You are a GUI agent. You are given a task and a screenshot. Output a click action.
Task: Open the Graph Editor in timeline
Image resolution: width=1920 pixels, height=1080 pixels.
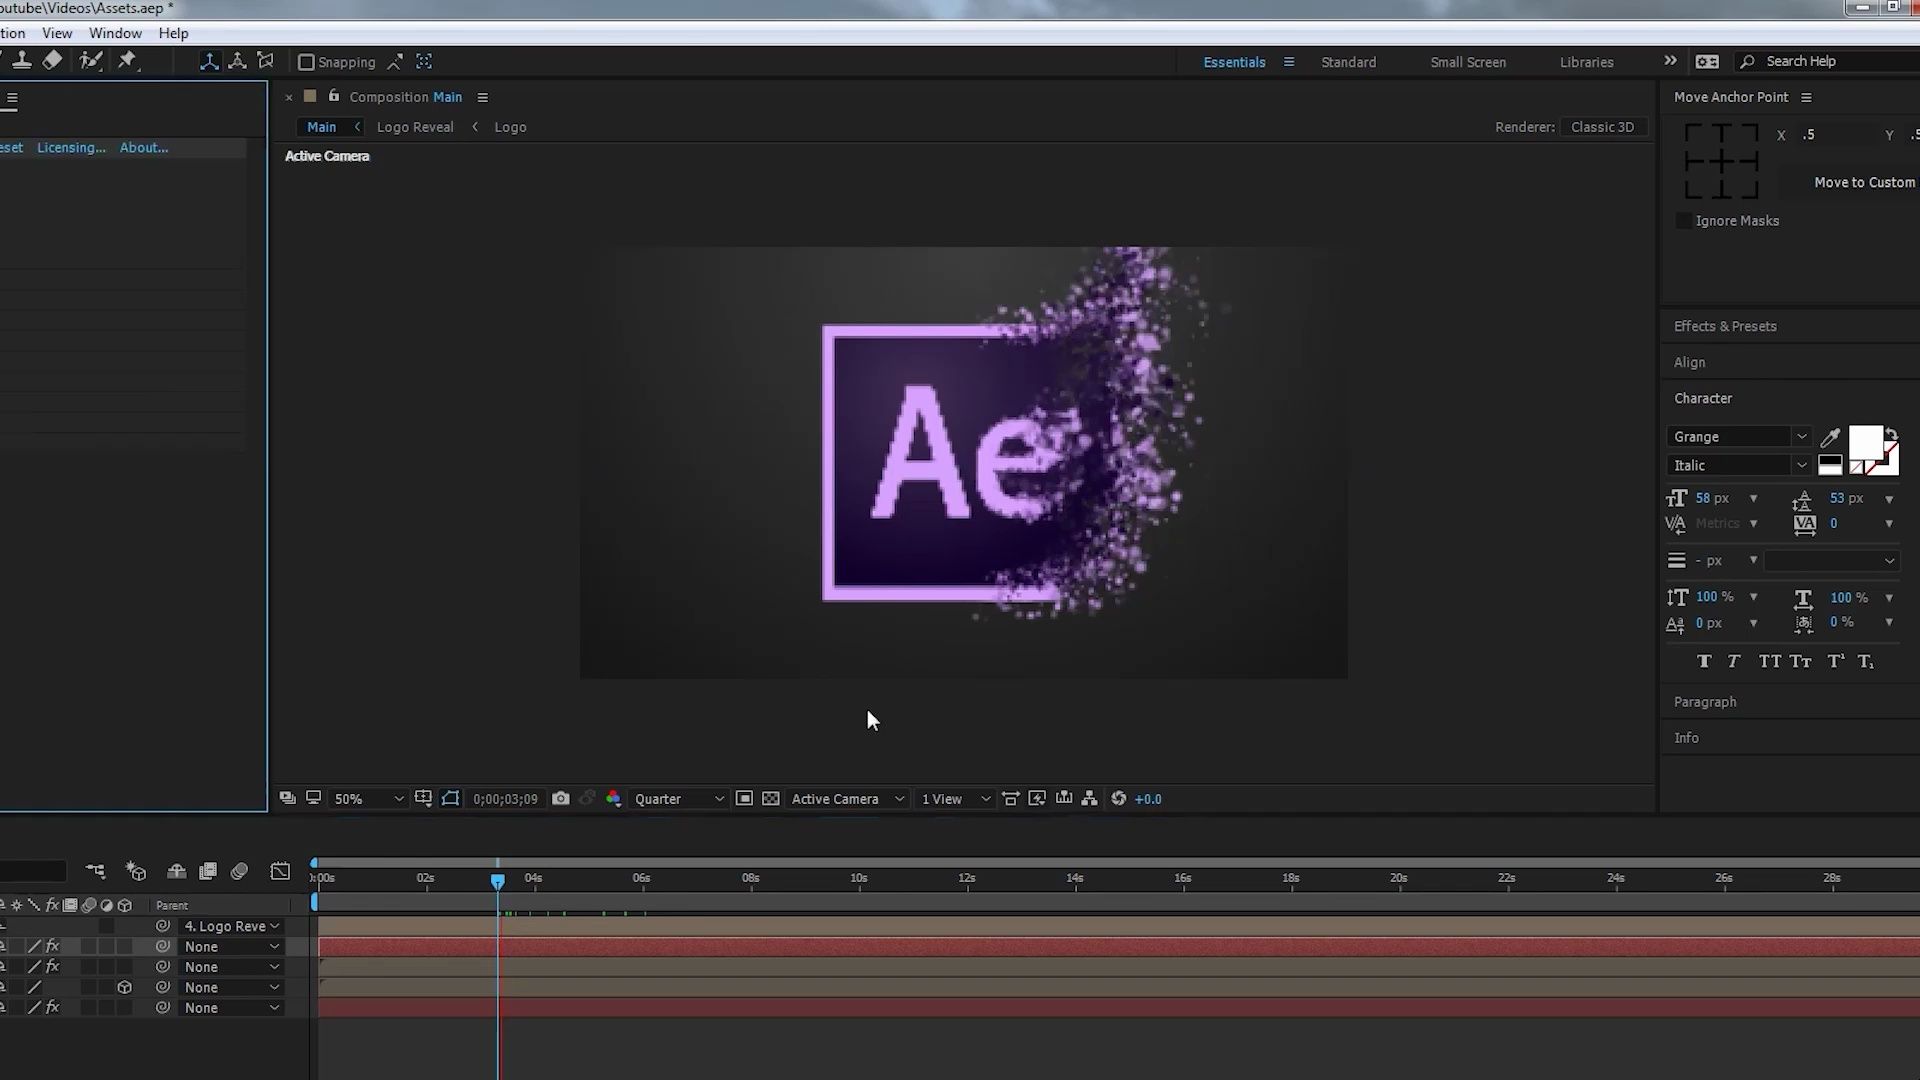click(x=280, y=871)
